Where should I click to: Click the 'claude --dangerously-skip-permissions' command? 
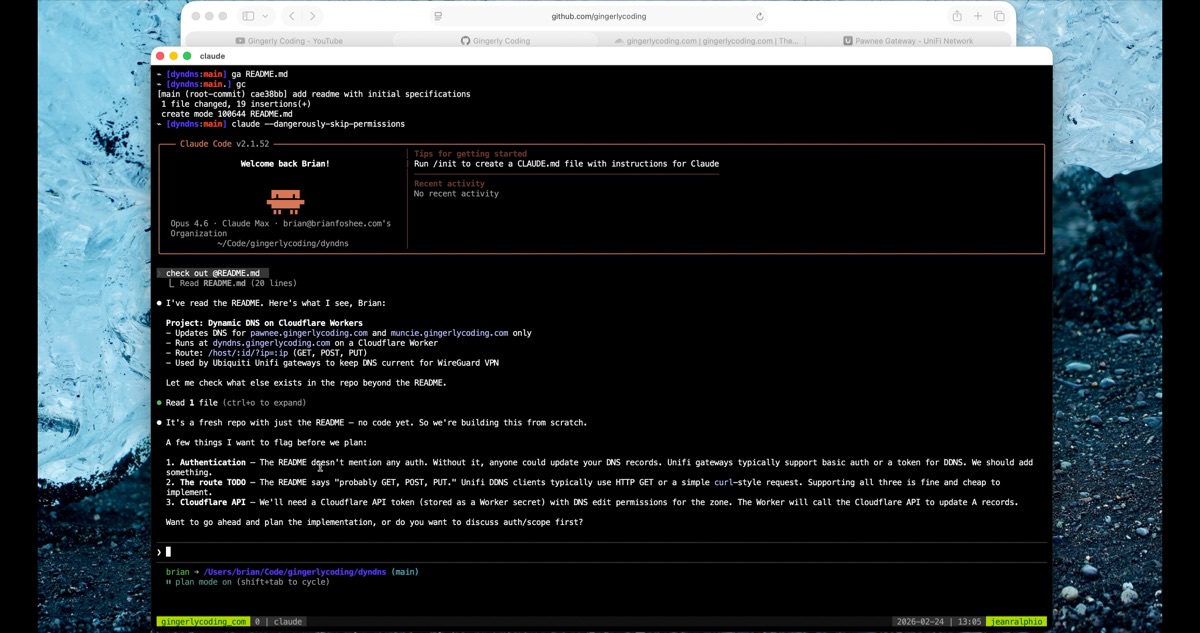tap(318, 124)
